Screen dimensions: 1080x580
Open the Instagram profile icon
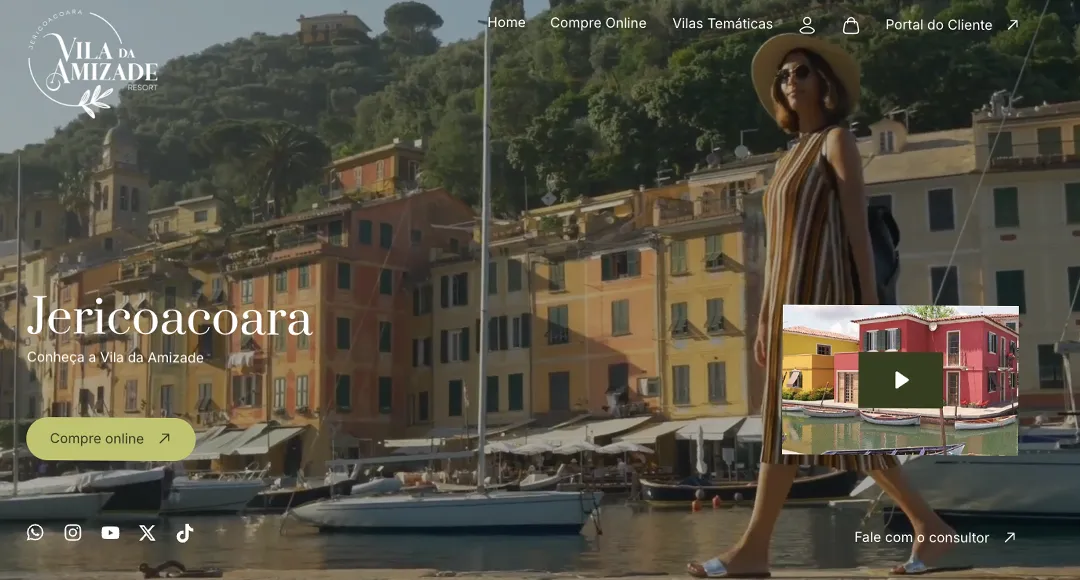(73, 533)
